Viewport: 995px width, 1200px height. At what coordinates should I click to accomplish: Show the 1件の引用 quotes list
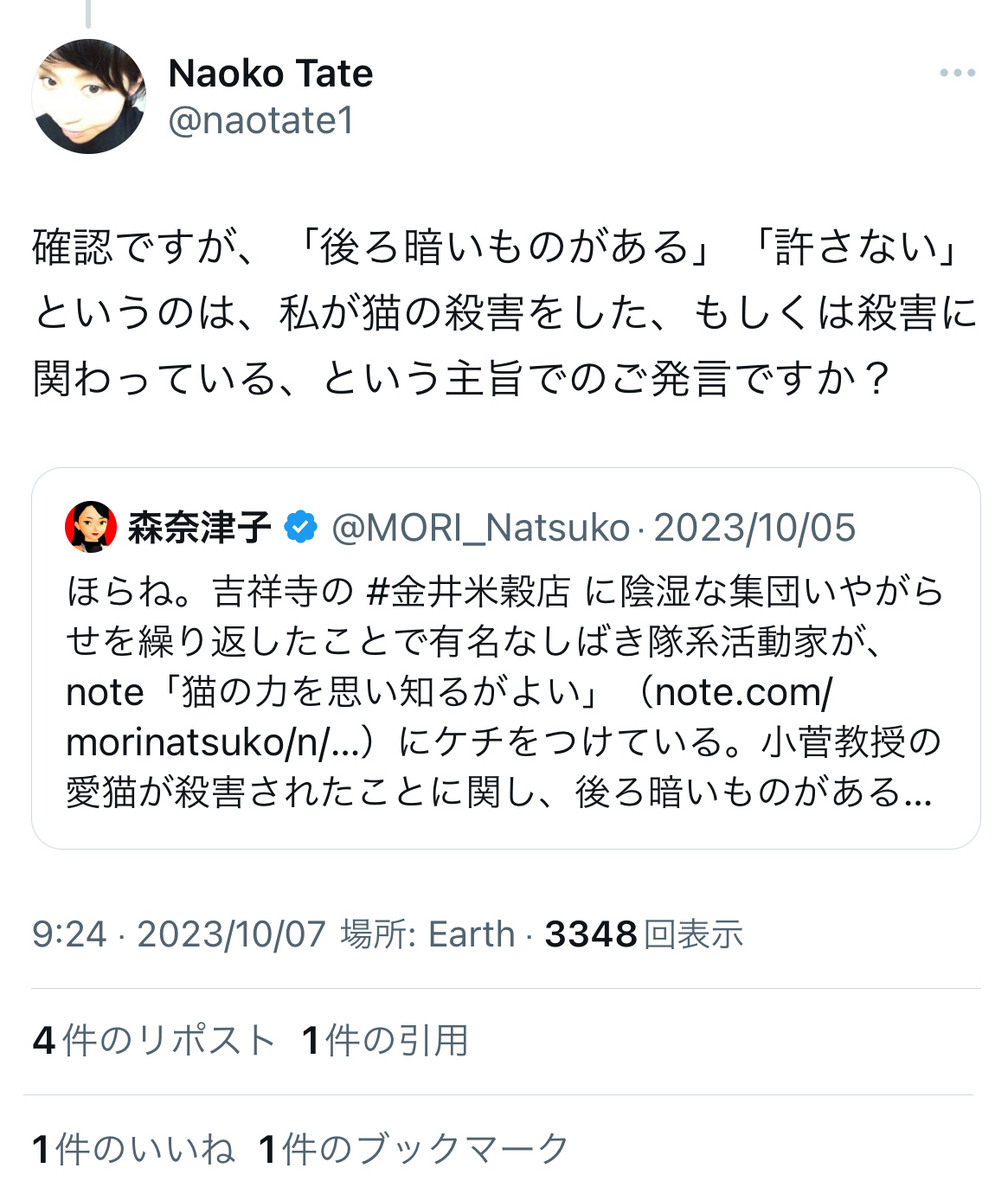[x=385, y=1041]
